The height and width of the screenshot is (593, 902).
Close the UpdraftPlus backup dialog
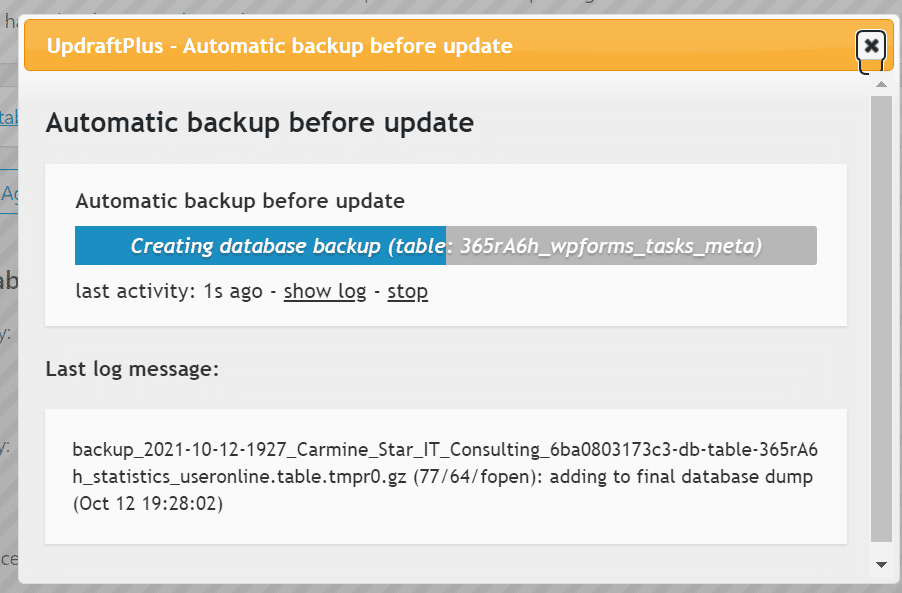point(871,45)
